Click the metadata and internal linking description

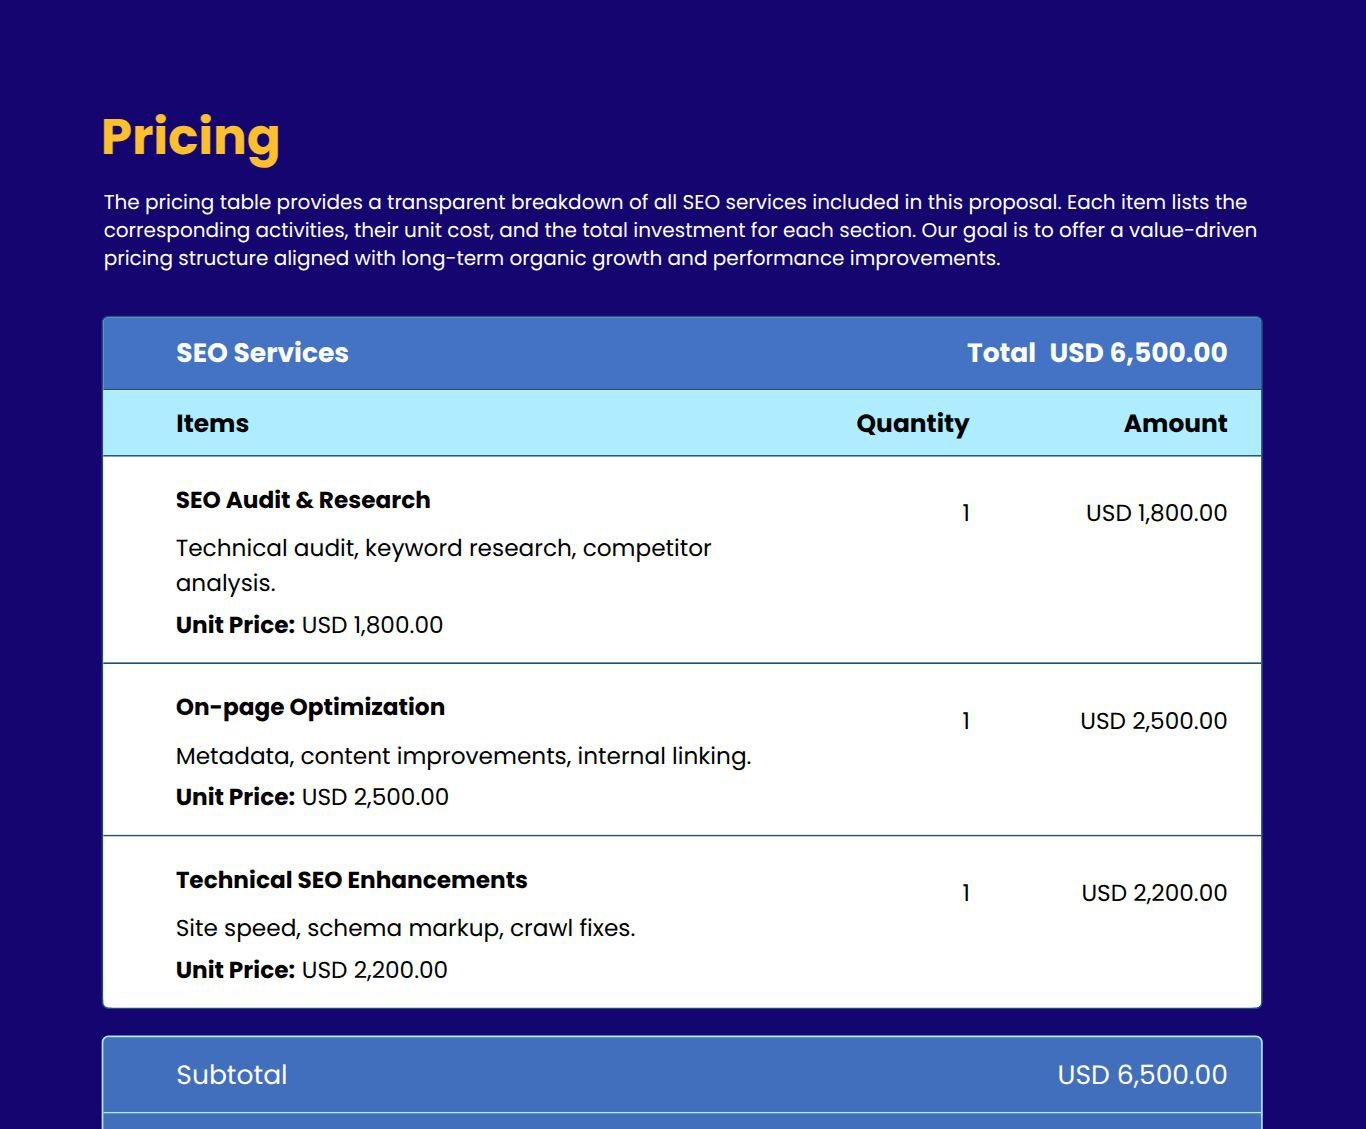[x=463, y=756]
